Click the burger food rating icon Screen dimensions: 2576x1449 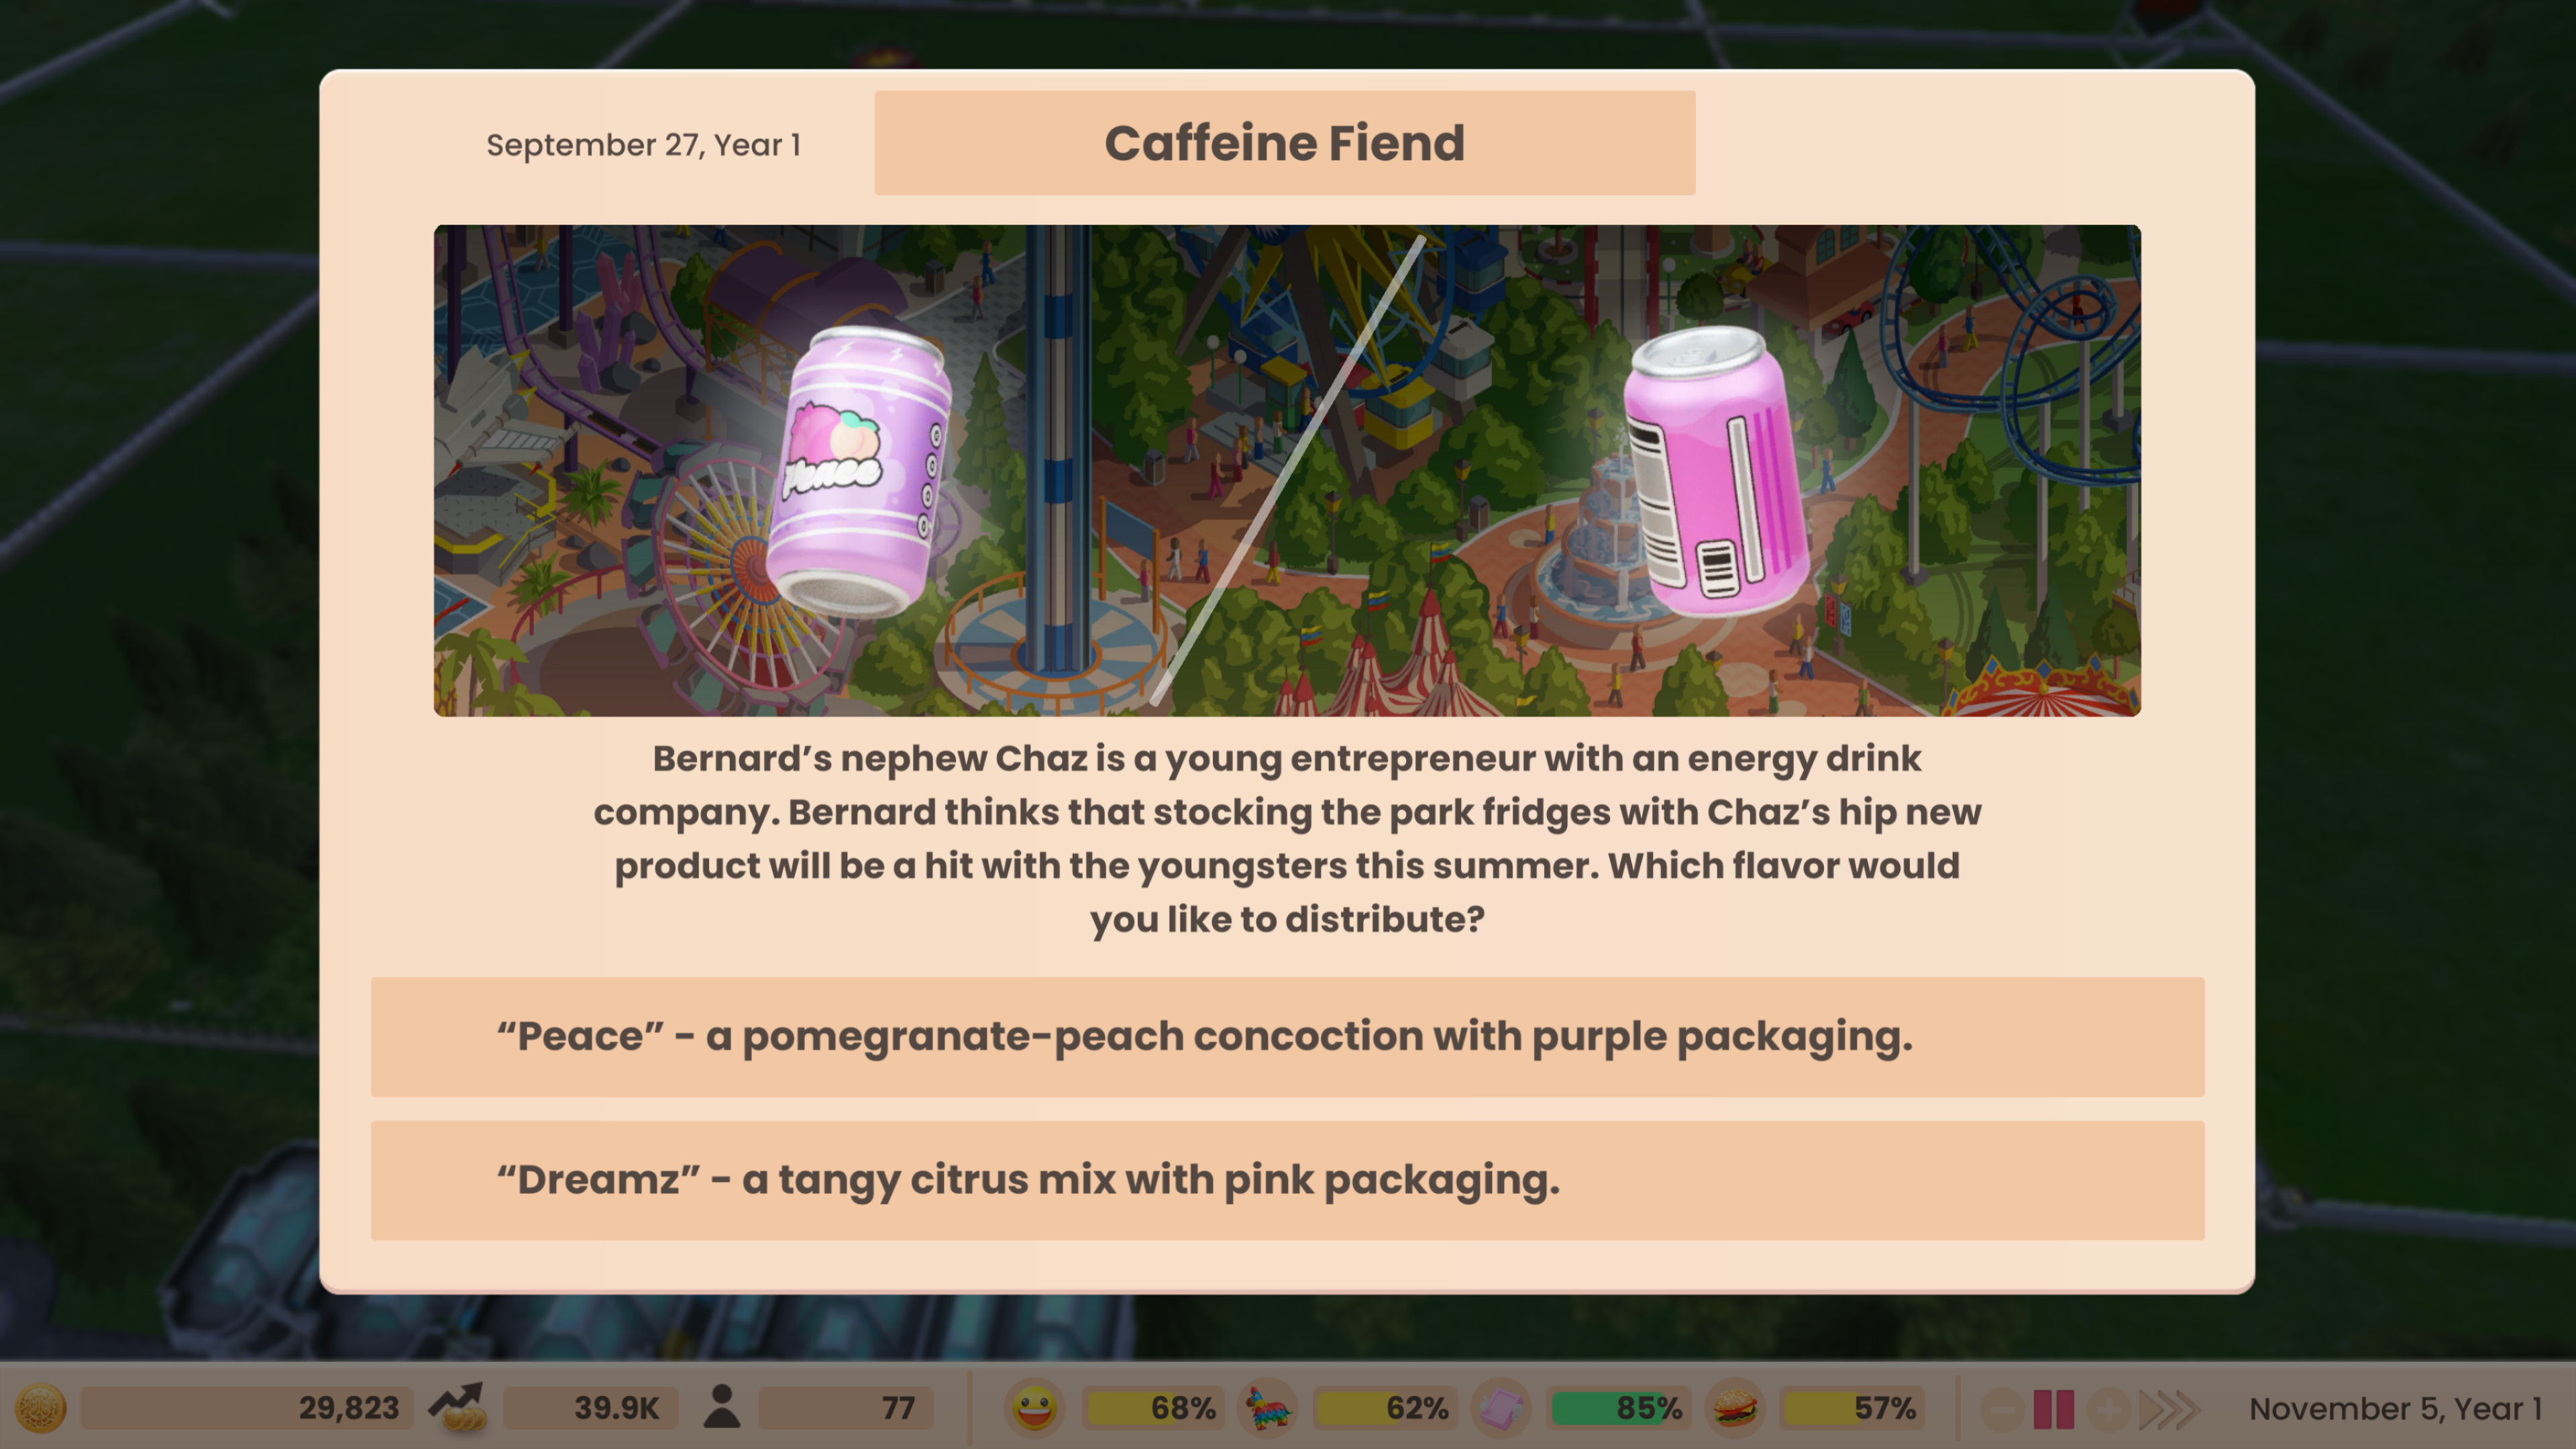point(1735,1408)
